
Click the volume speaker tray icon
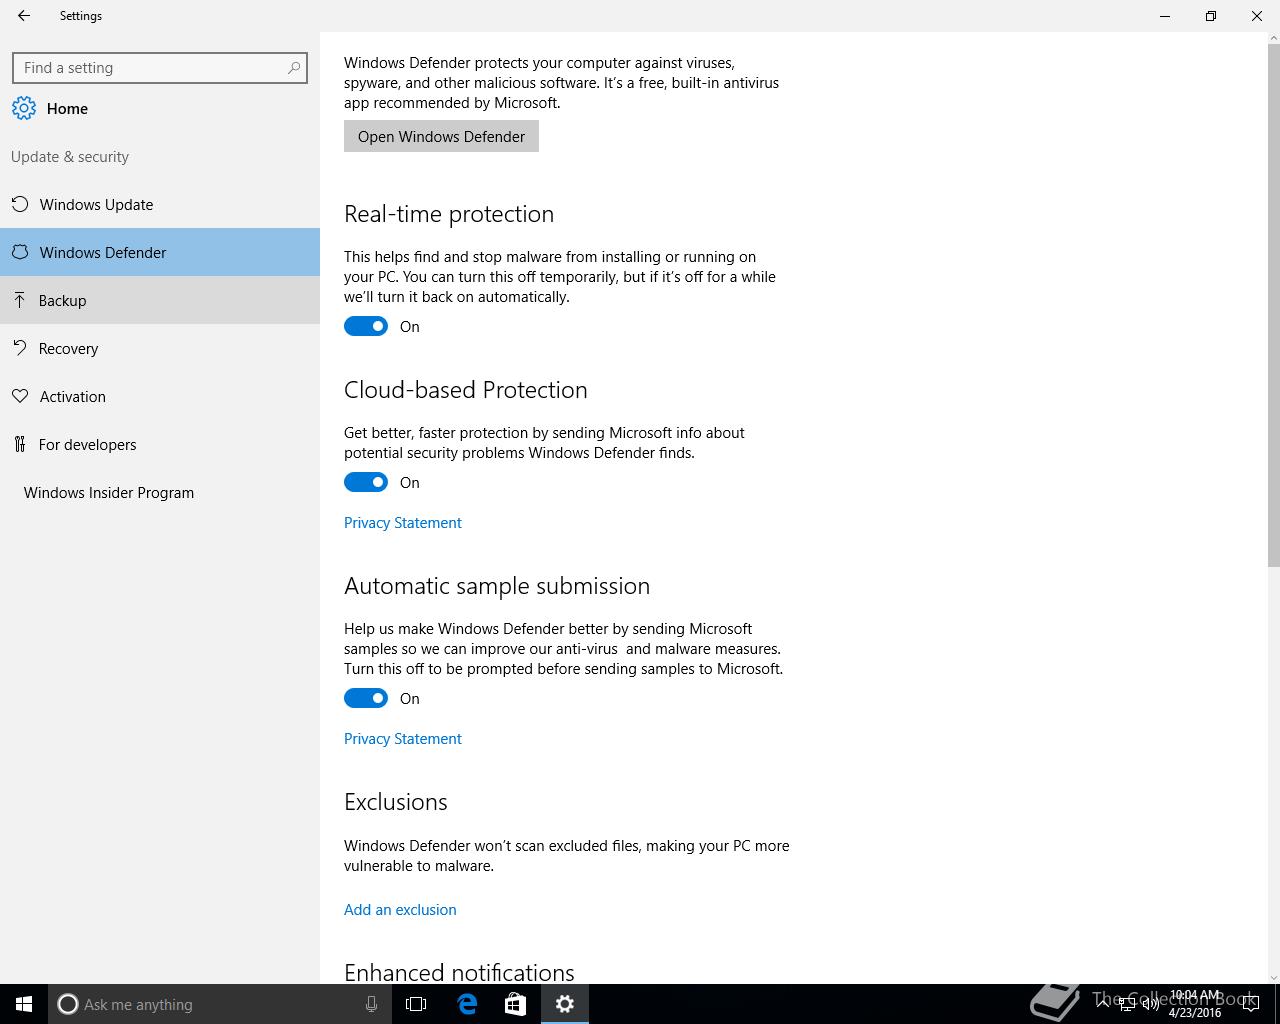point(1151,1004)
